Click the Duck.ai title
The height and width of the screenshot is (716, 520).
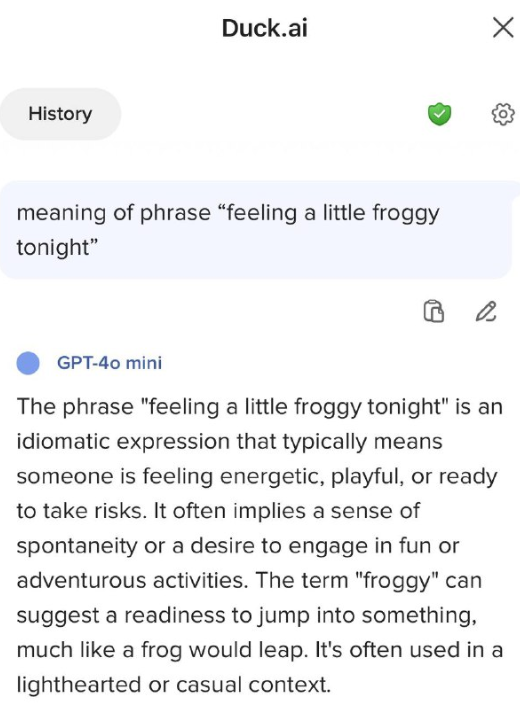pyautogui.click(x=264, y=28)
